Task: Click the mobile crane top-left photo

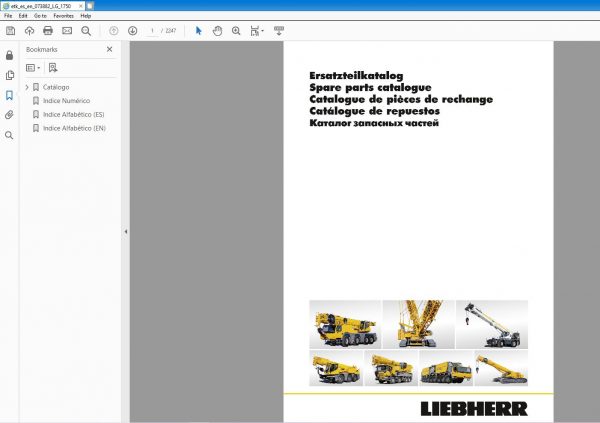Action: 345,324
